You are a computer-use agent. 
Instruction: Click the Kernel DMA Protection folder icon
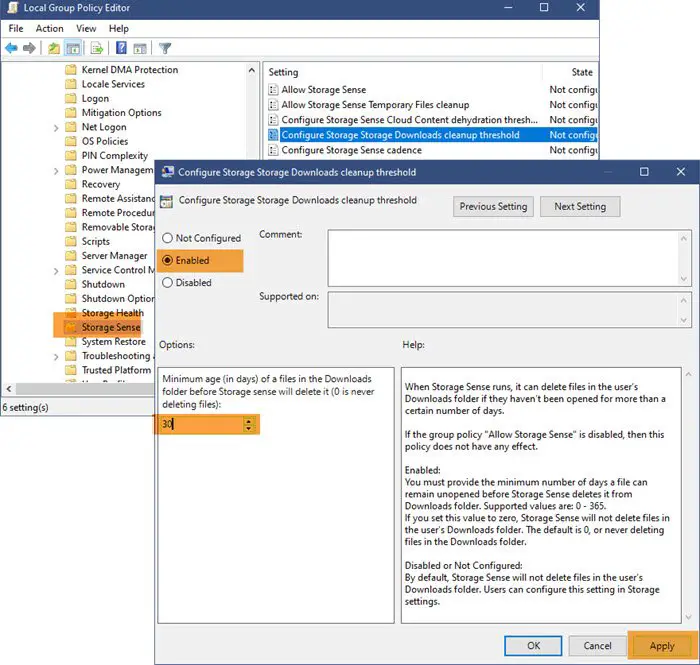click(71, 70)
